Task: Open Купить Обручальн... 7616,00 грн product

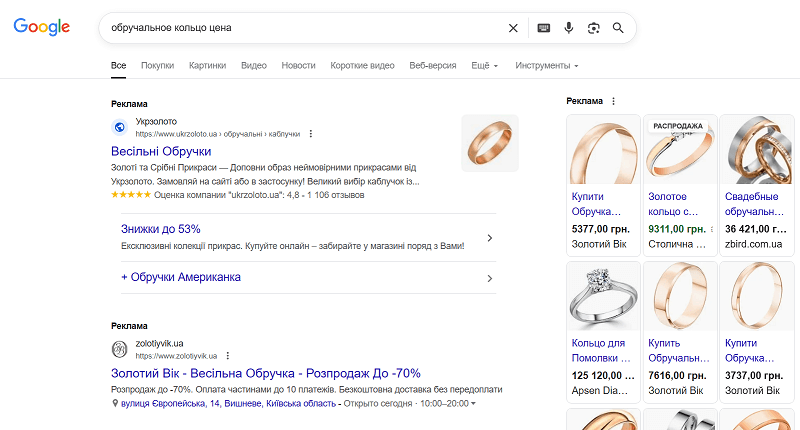Action: coord(680,332)
